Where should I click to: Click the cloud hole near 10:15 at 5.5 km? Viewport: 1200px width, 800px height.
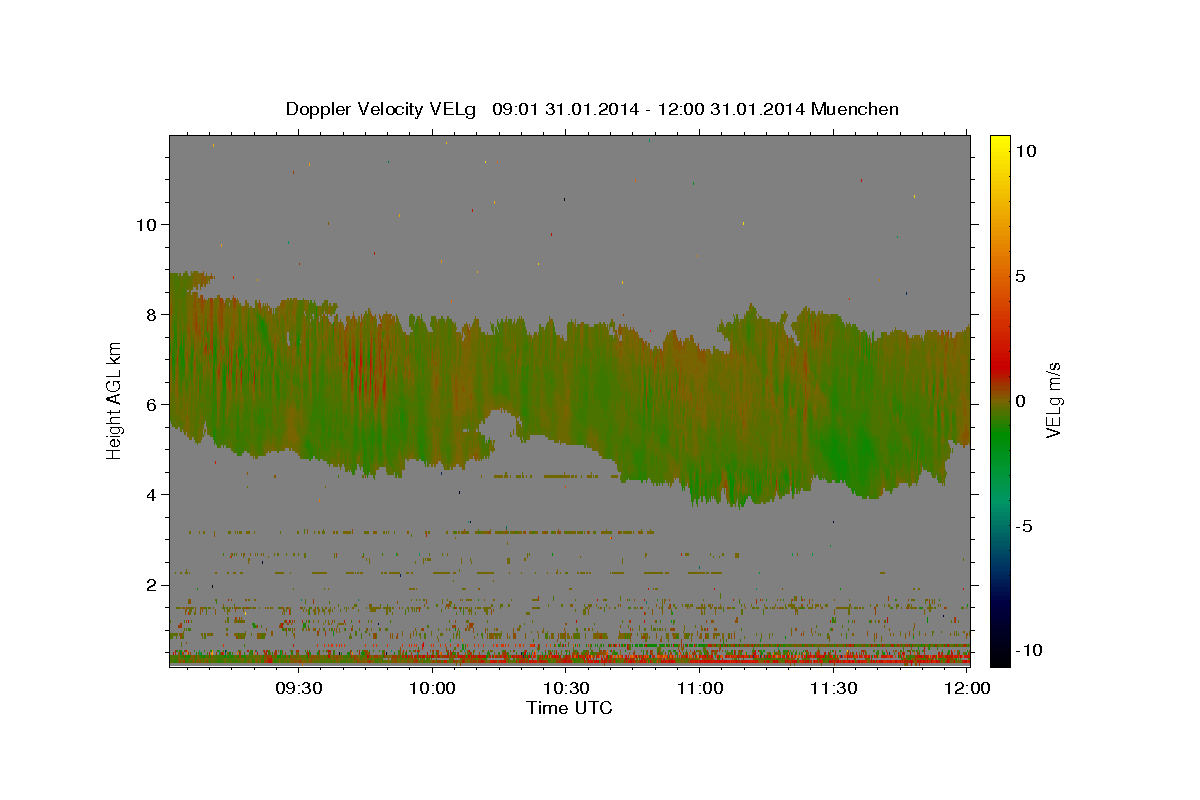coord(498,428)
